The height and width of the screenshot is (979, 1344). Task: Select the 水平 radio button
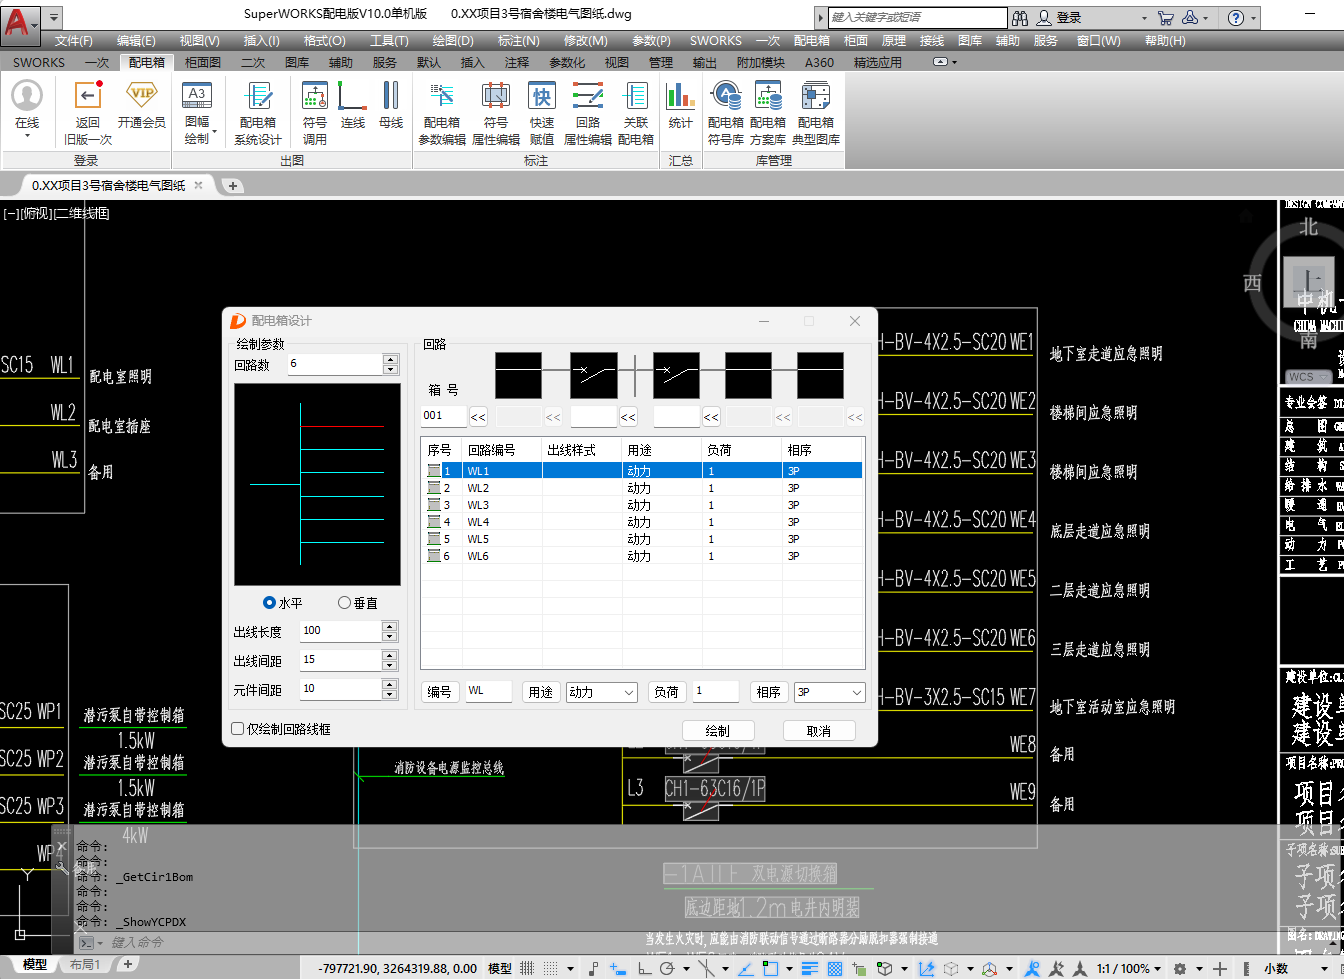pyautogui.click(x=269, y=603)
